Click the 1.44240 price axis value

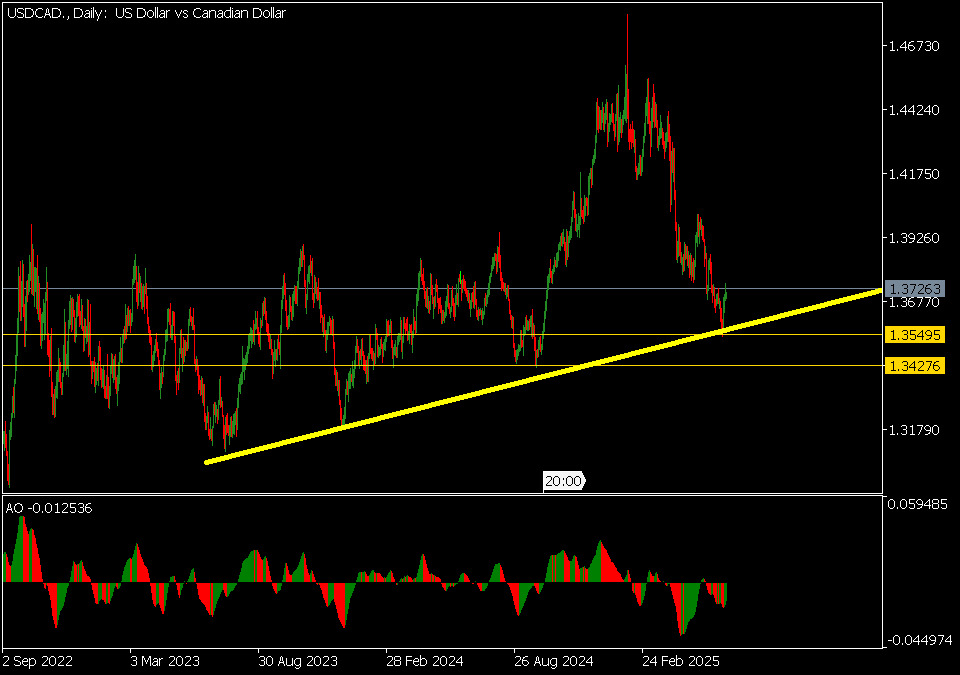pos(913,110)
